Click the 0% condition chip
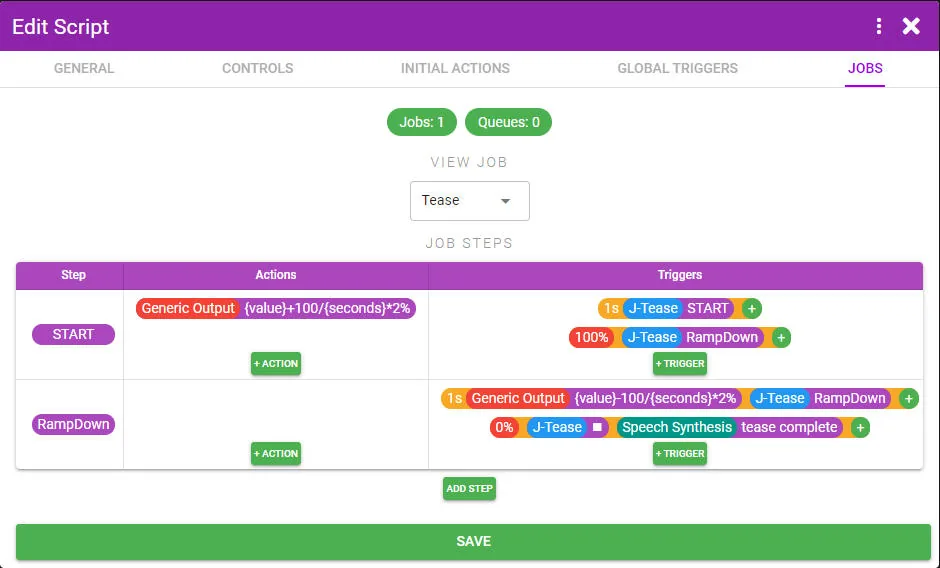 [504, 427]
